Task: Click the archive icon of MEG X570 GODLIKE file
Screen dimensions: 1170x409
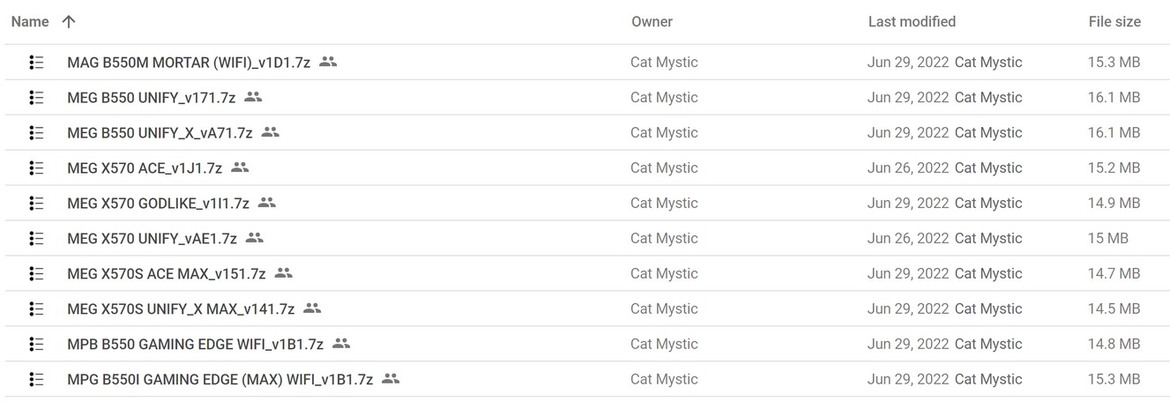Action: pos(37,203)
